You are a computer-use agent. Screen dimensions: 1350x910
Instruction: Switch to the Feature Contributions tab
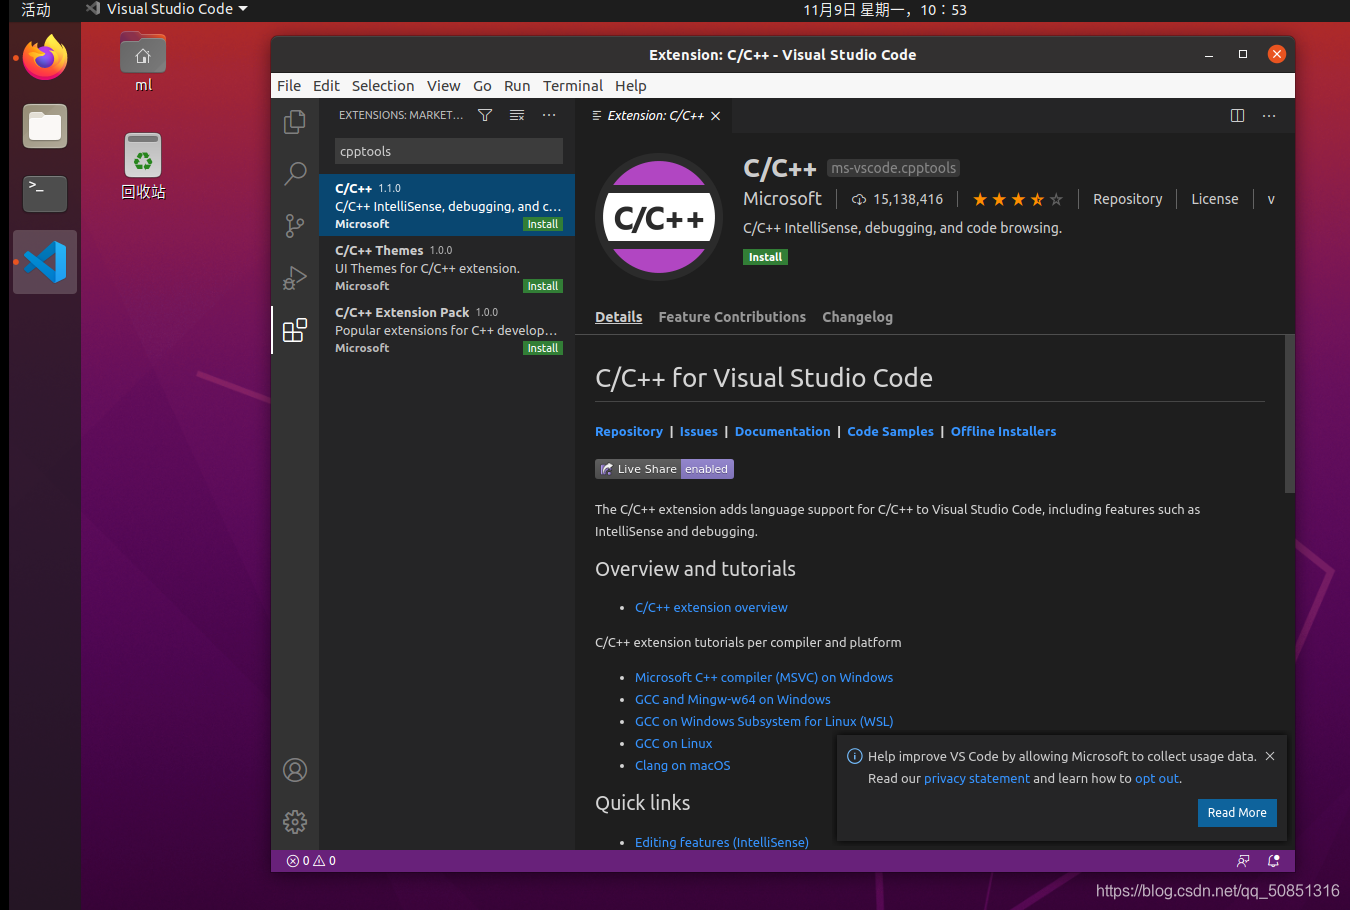(x=732, y=317)
